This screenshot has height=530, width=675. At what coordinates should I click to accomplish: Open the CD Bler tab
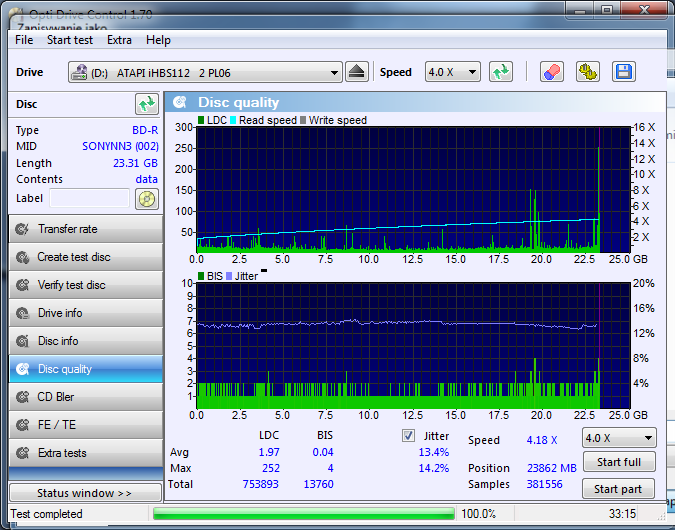86,397
